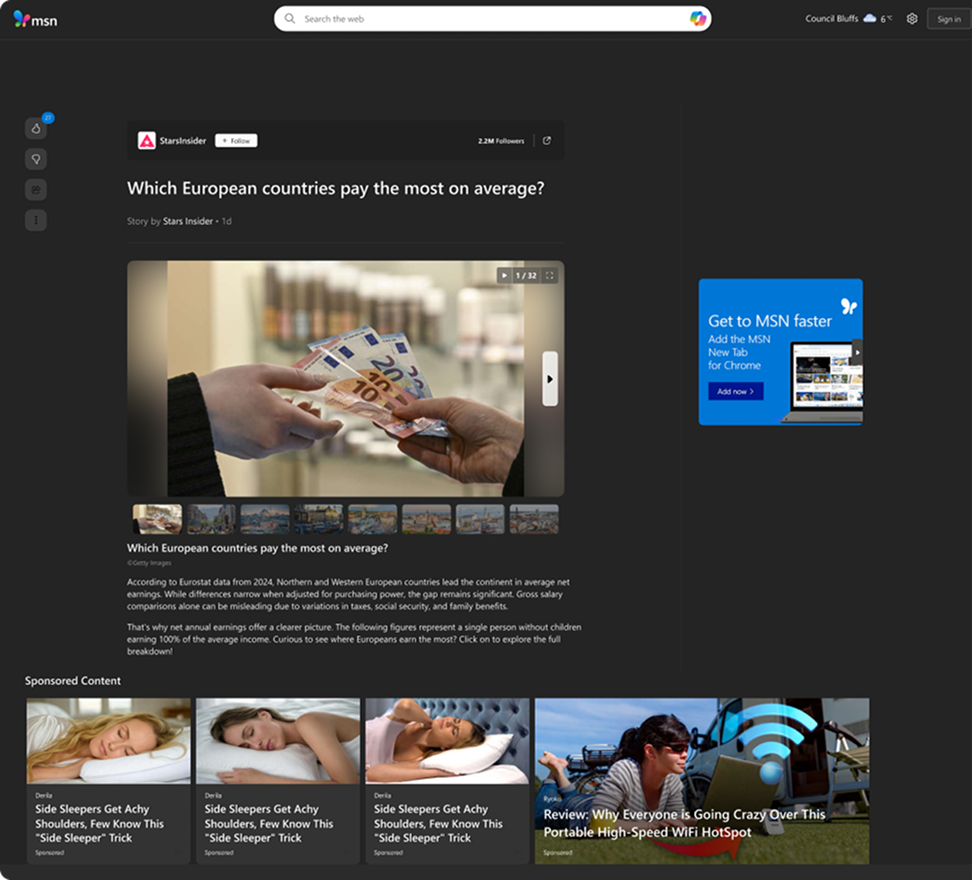Viewport: 972px width, 880px height.
Task: Advance to the next gallery slide
Action: (549, 379)
